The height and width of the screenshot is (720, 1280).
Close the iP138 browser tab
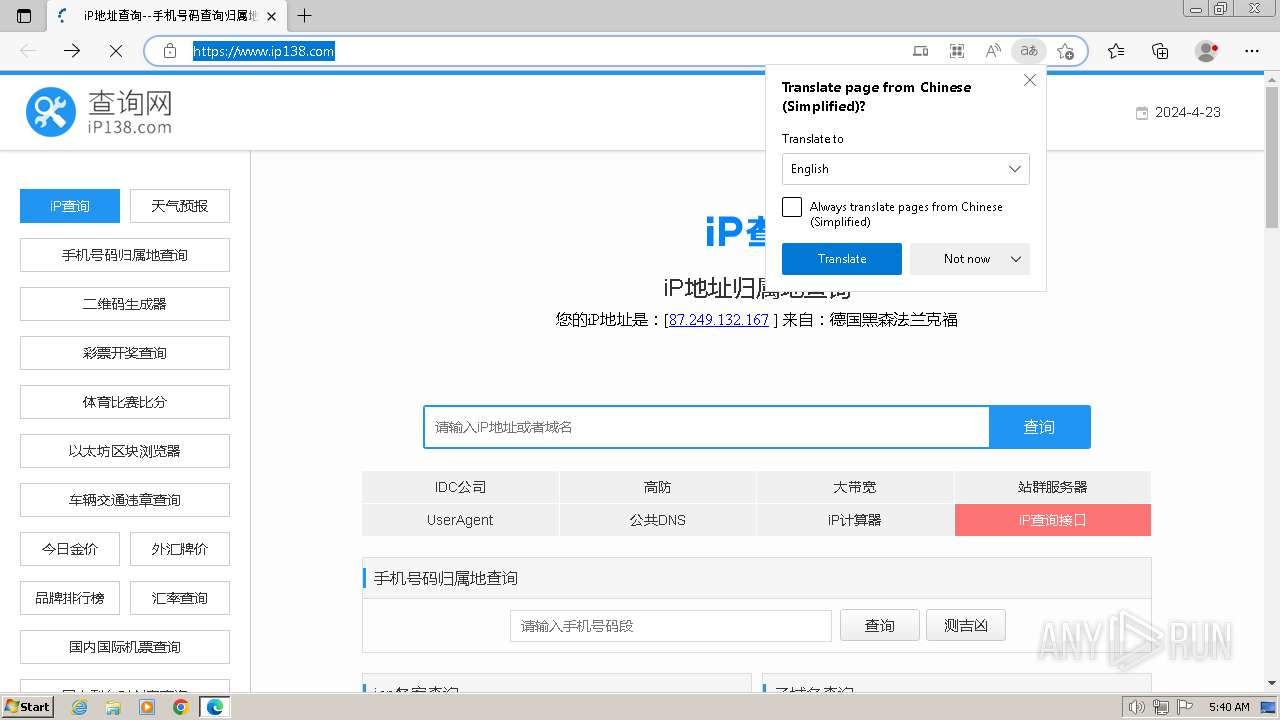272,16
